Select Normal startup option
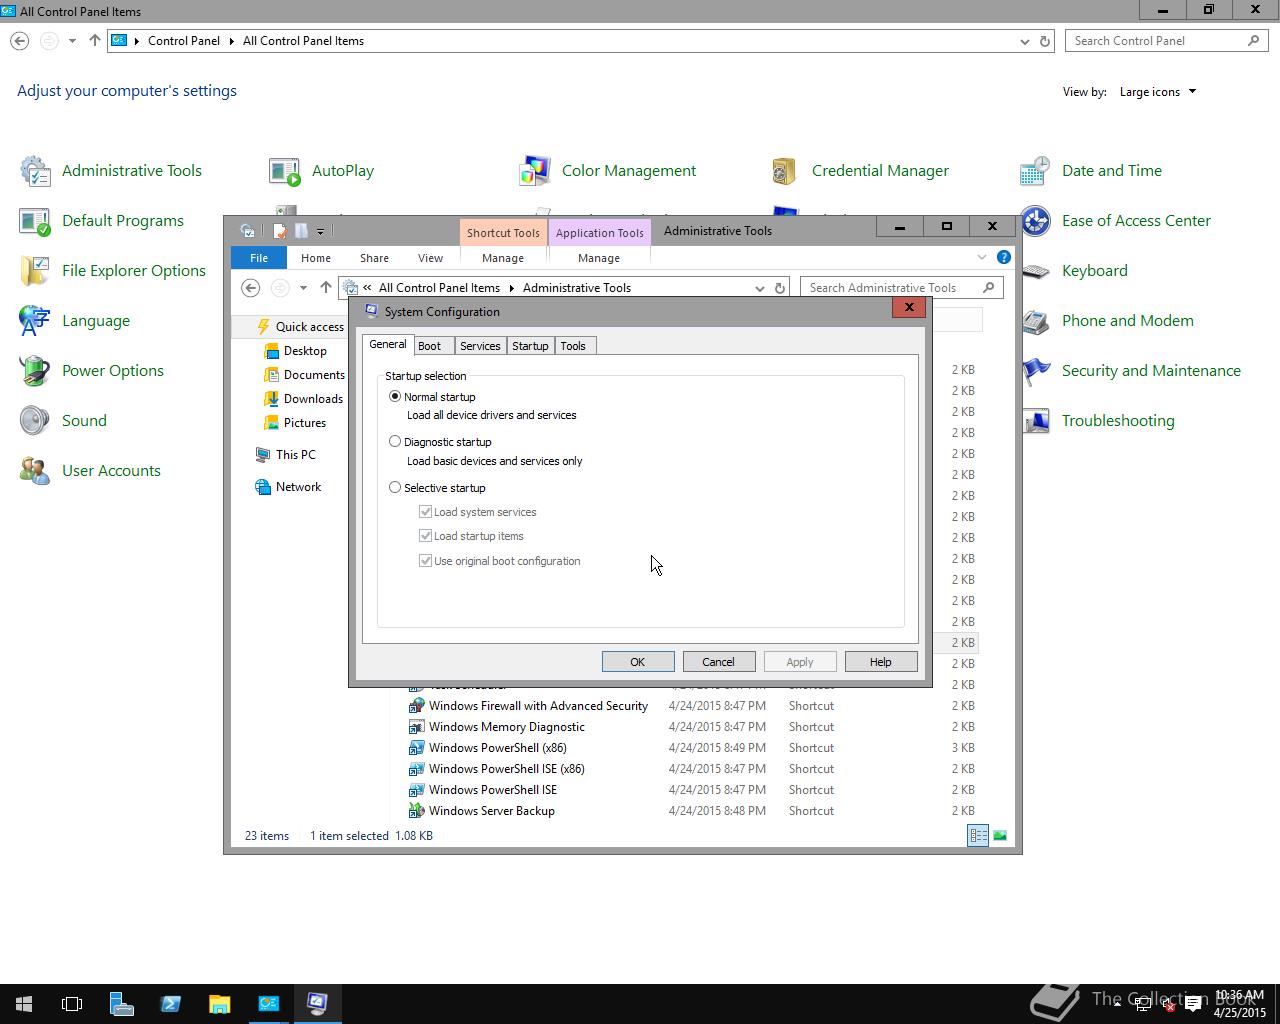Viewport: 1280px width, 1024px height. pos(395,396)
